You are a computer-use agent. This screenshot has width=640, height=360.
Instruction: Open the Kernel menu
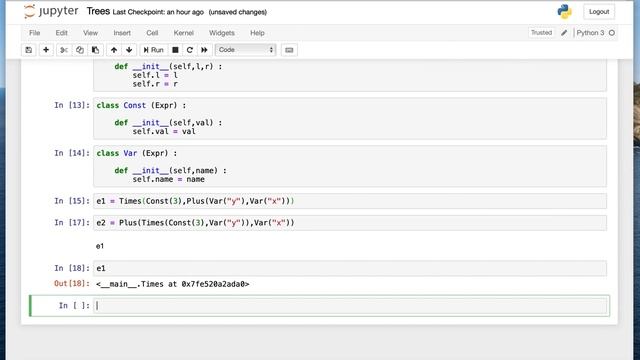point(184,33)
